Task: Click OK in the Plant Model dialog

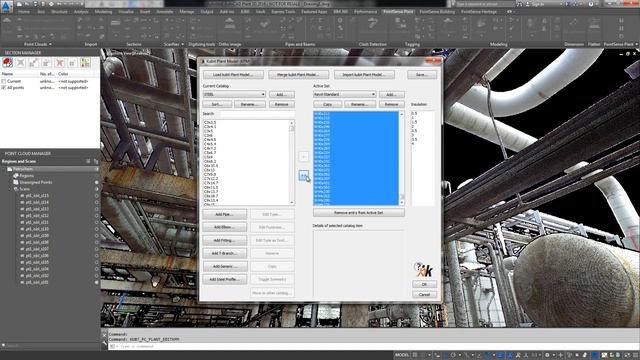Action: pyautogui.click(x=424, y=284)
